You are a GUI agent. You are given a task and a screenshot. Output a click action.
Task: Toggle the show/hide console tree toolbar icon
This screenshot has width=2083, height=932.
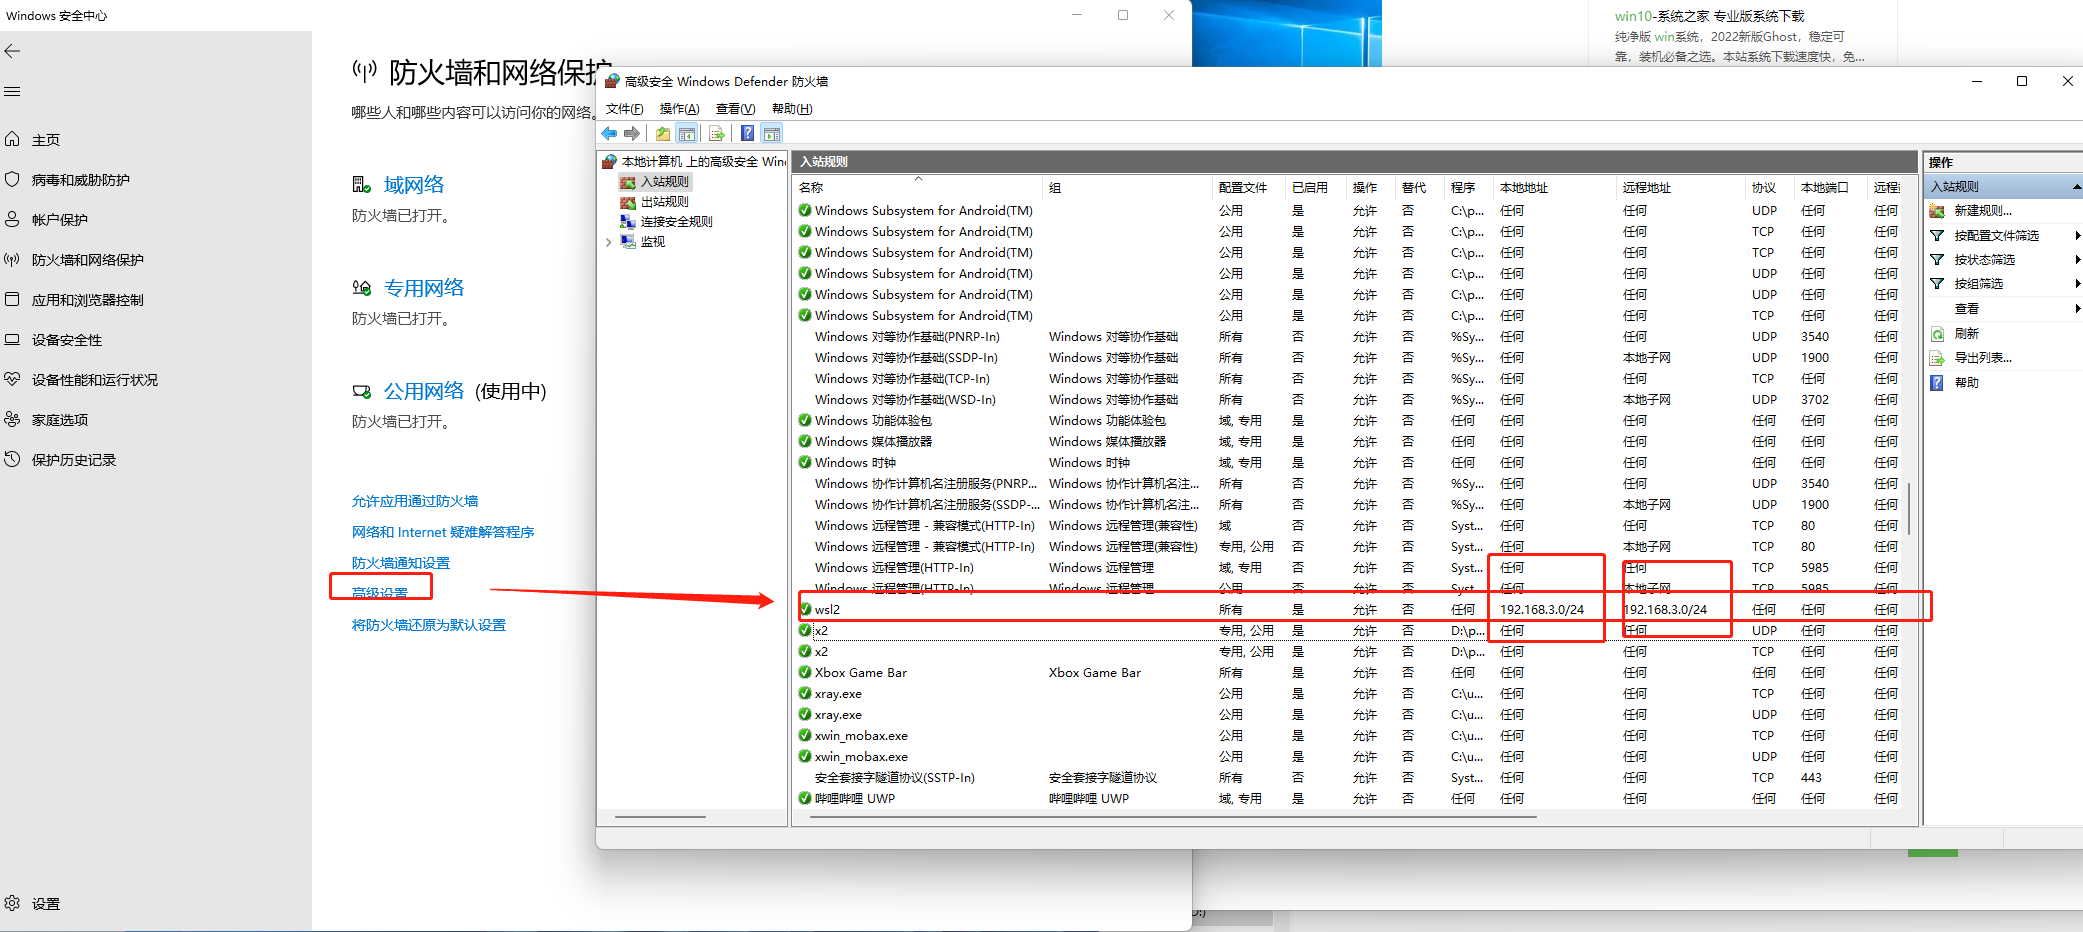click(x=686, y=133)
